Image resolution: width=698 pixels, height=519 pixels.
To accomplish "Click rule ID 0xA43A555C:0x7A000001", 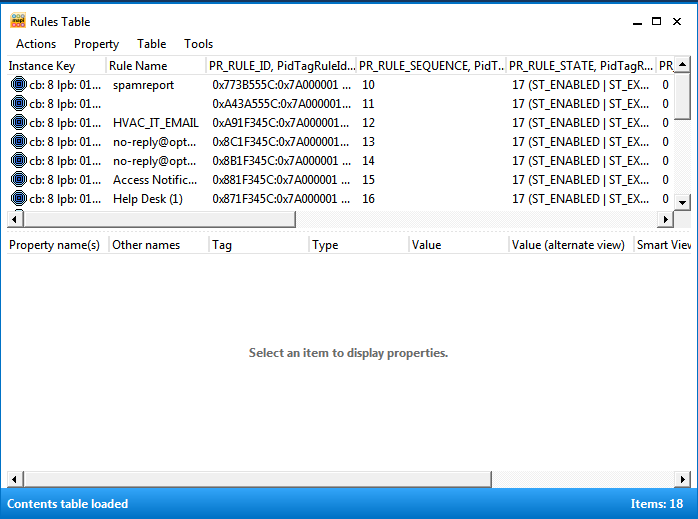I will pyautogui.click(x=281, y=104).
